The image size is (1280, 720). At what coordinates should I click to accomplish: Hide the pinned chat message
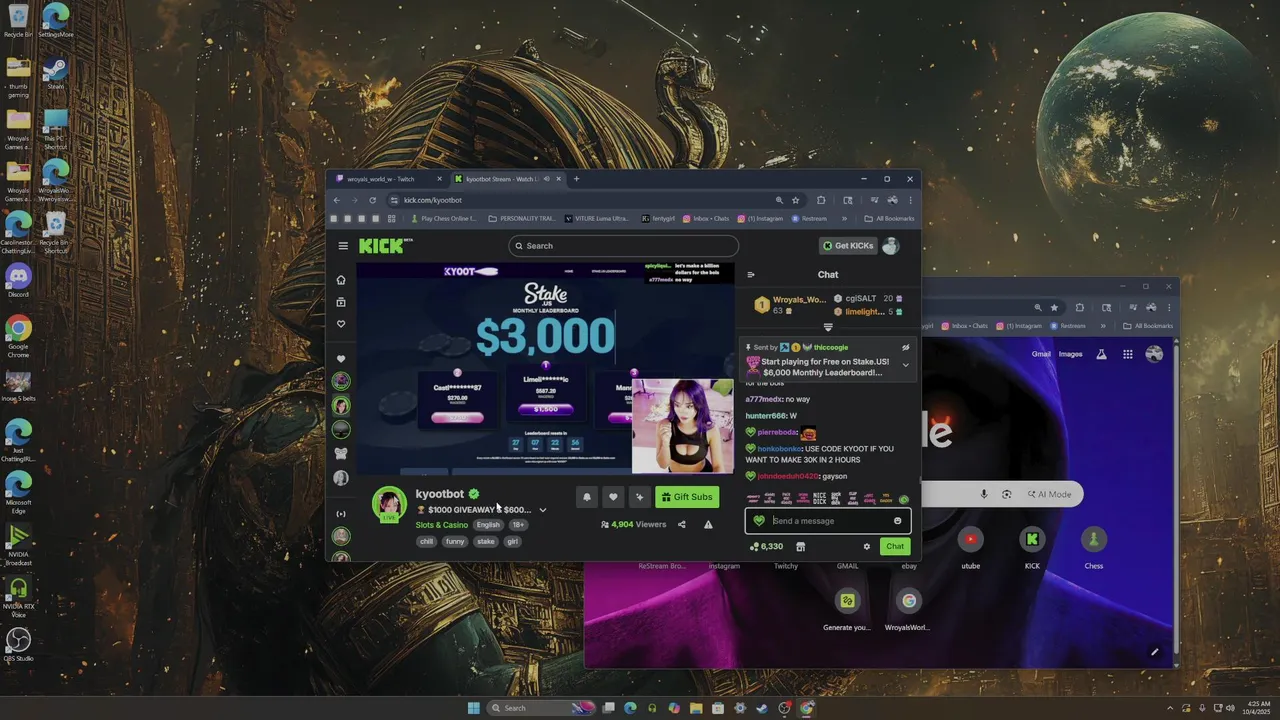(906, 348)
